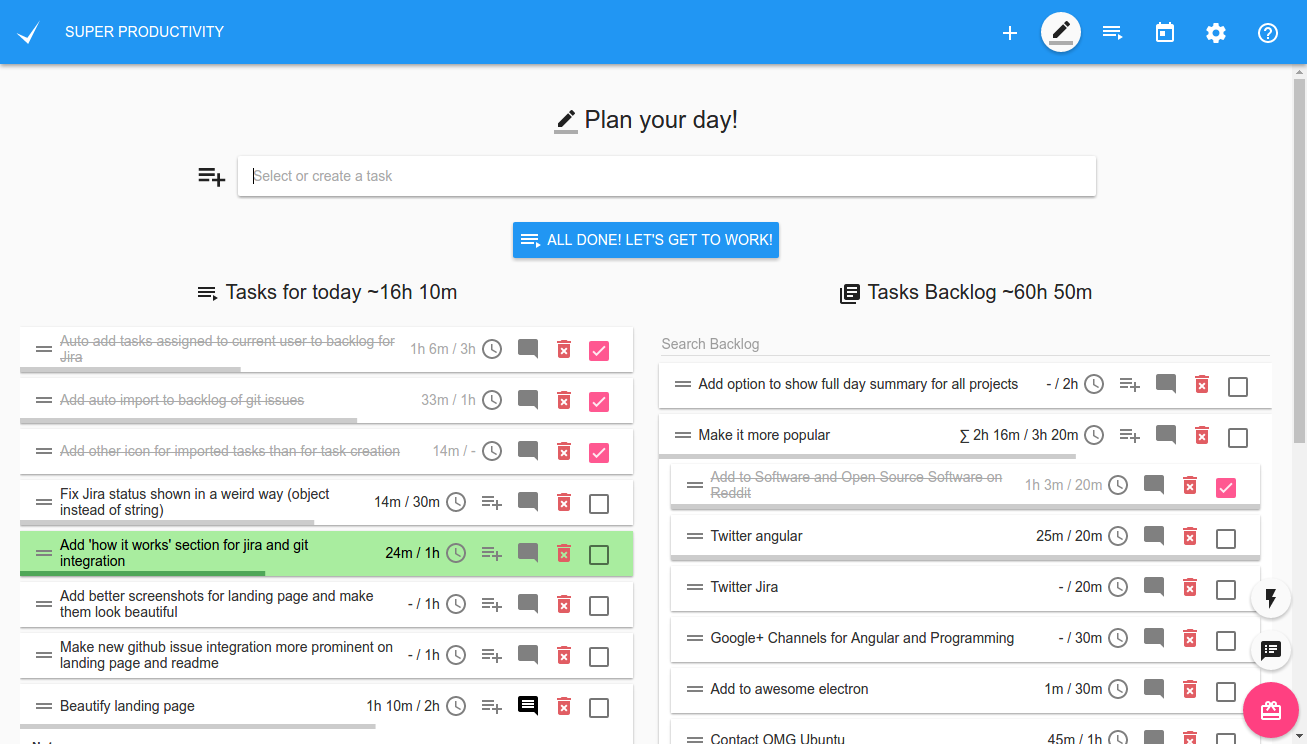Open the help question mark icon

1267,33
